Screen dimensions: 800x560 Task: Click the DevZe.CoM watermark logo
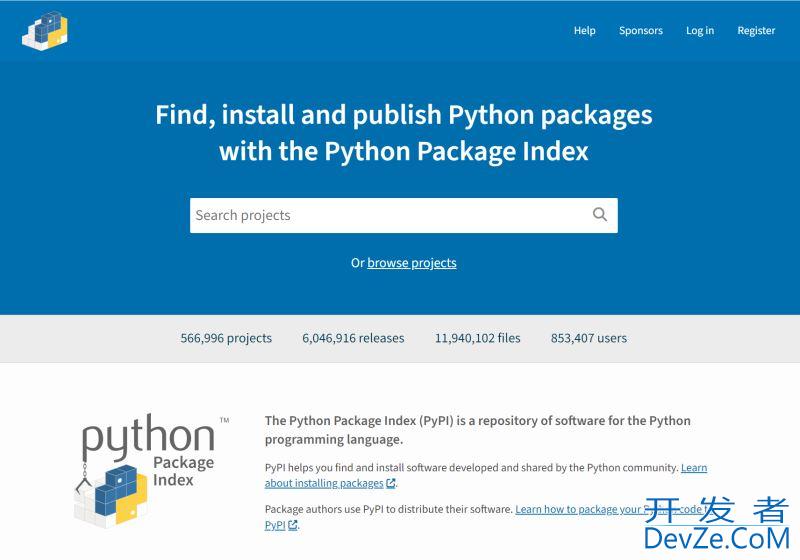[715, 525]
